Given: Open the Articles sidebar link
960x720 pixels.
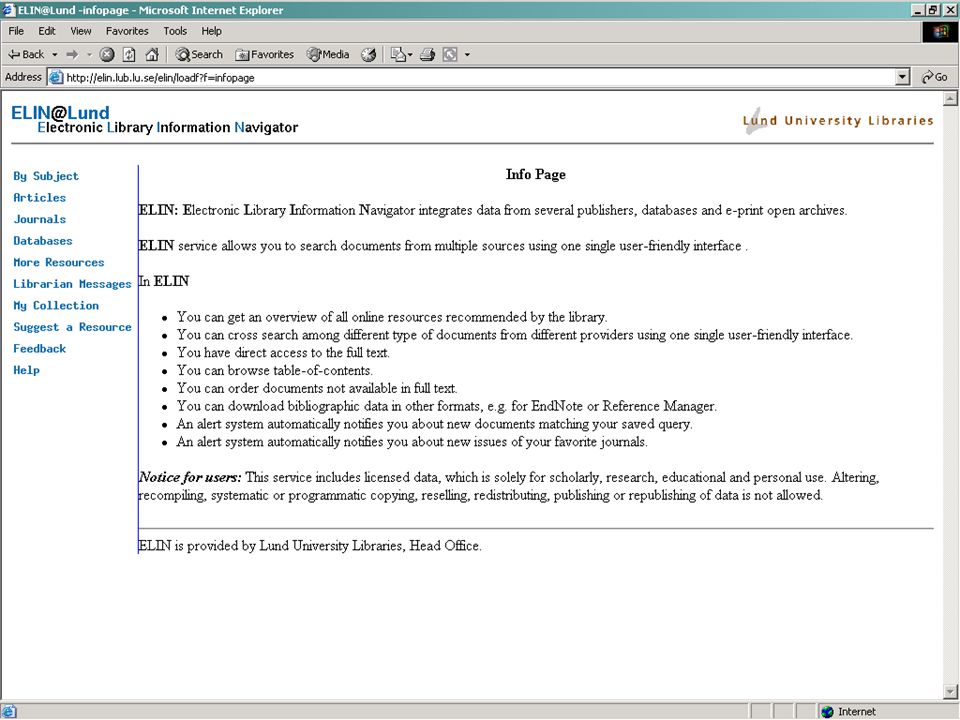Looking at the screenshot, I should [x=39, y=198].
